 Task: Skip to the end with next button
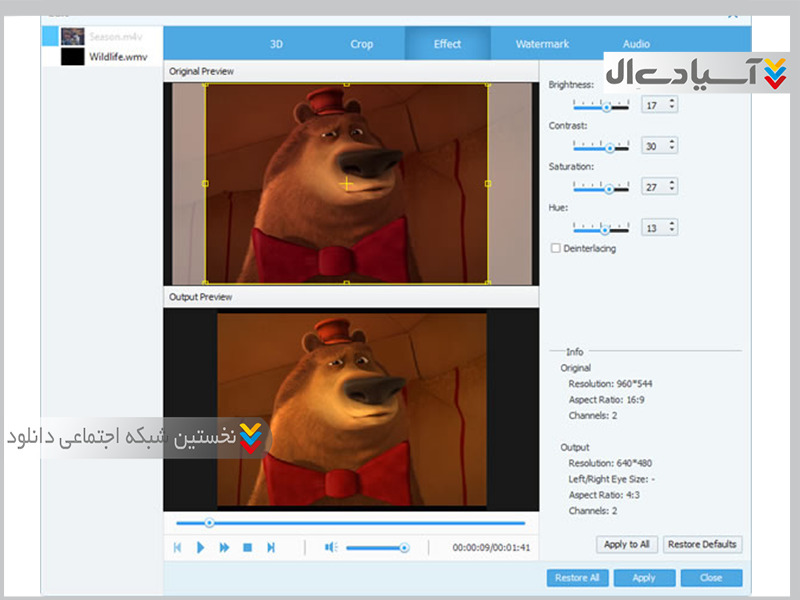point(271,548)
